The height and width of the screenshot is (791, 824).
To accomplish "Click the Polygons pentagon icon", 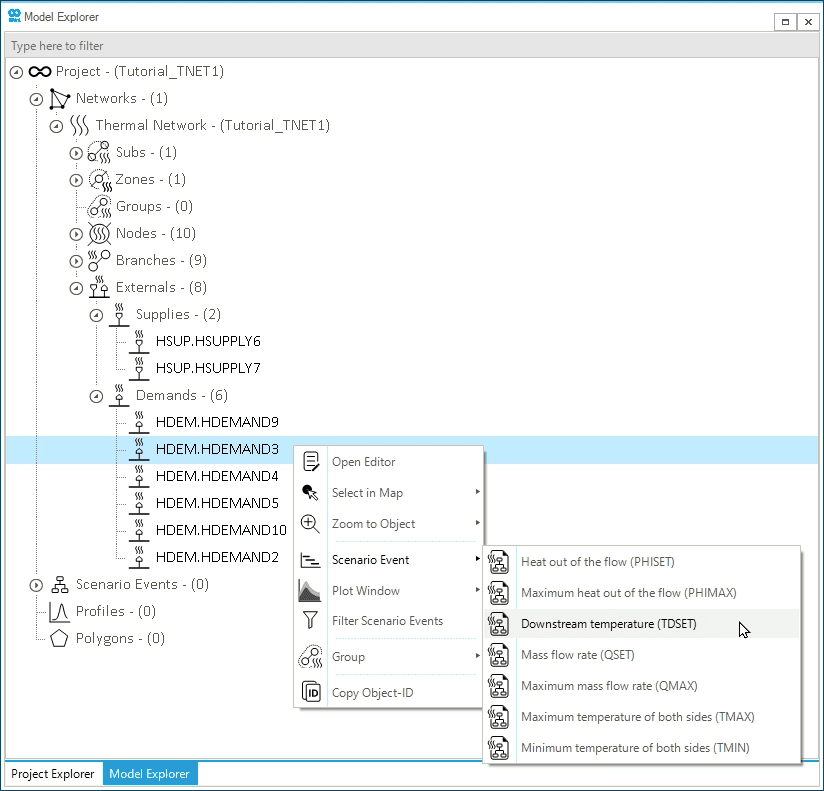I will [x=59, y=638].
